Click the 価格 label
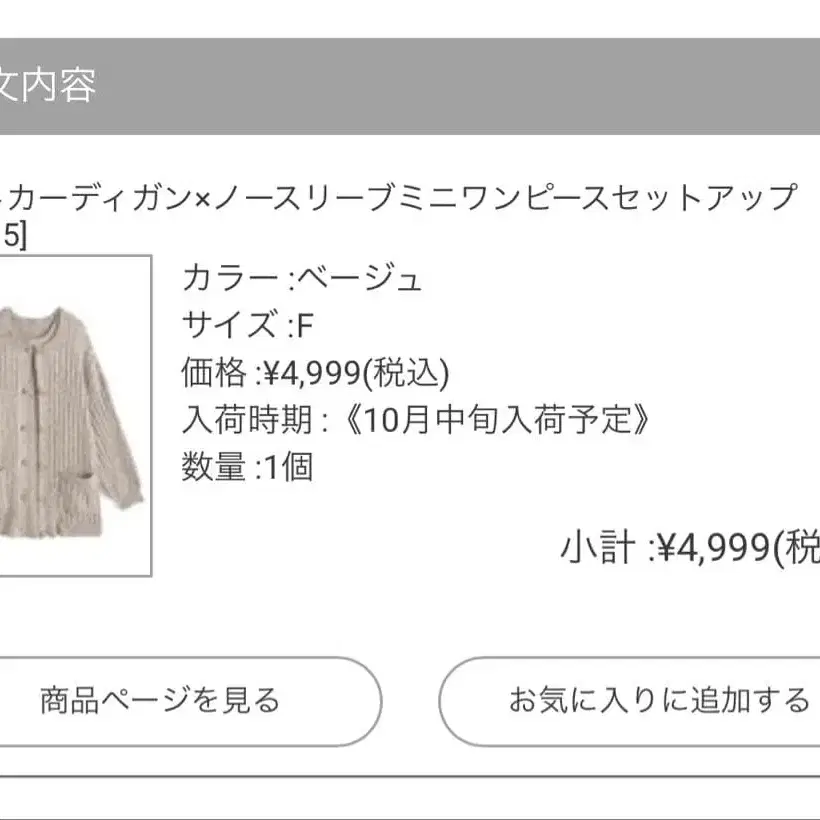This screenshot has width=820, height=820. 214,373
